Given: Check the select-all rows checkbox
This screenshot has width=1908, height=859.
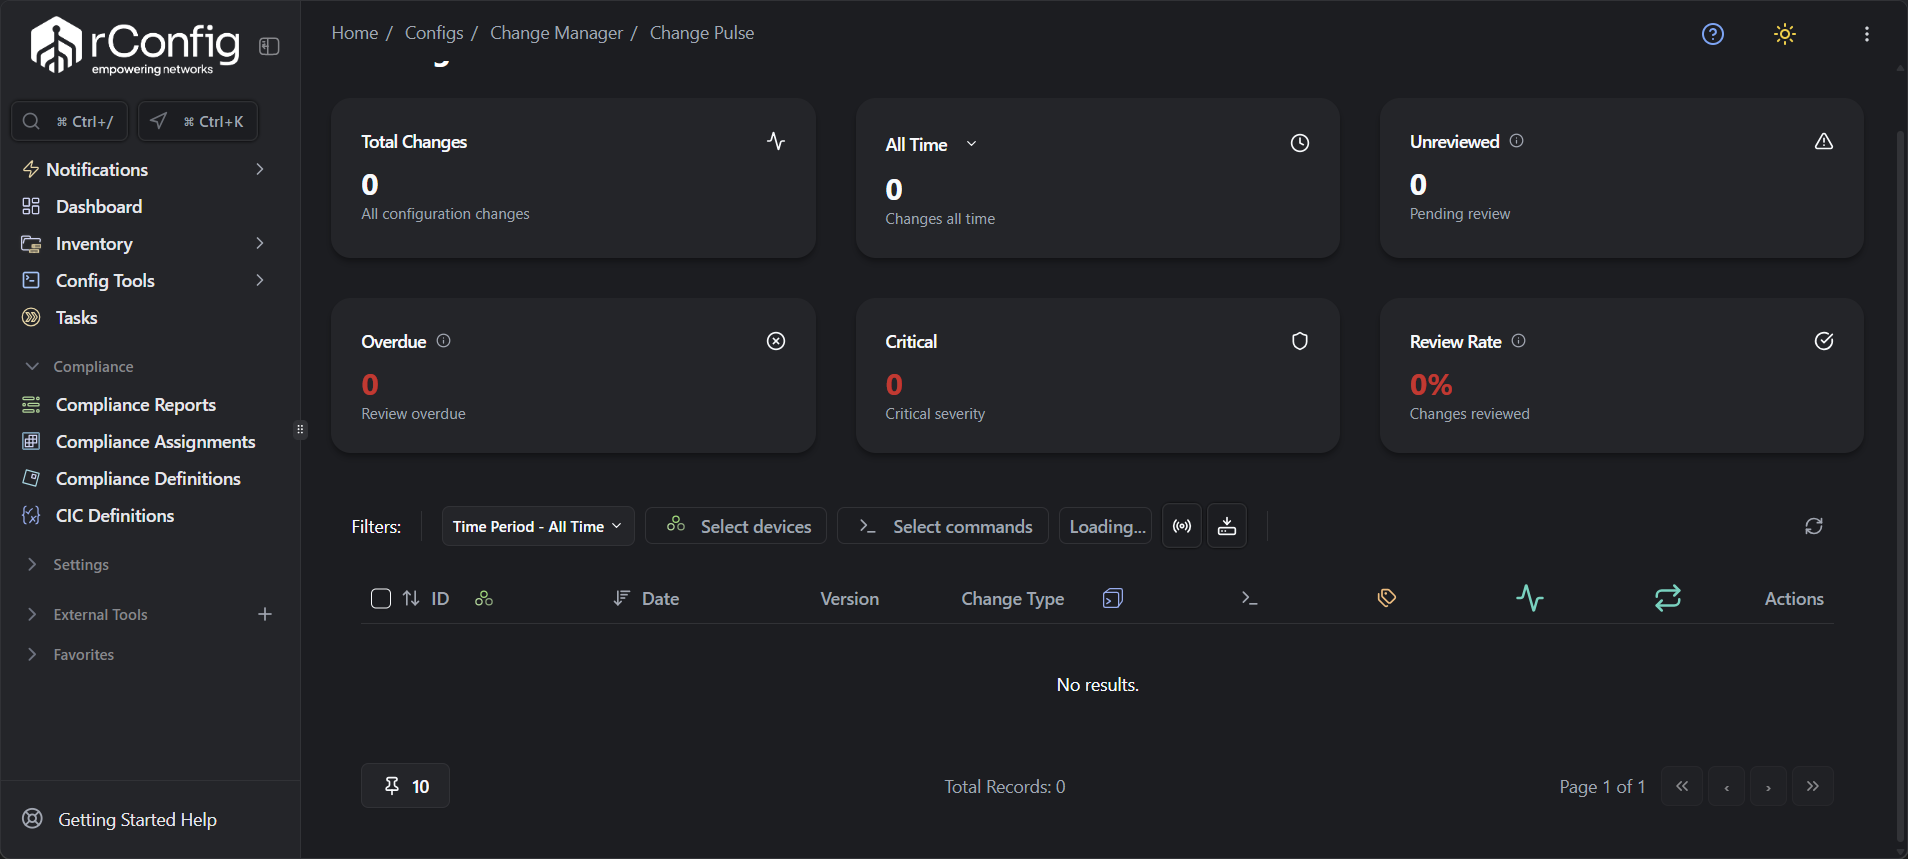Looking at the screenshot, I should pyautogui.click(x=381, y=598).
